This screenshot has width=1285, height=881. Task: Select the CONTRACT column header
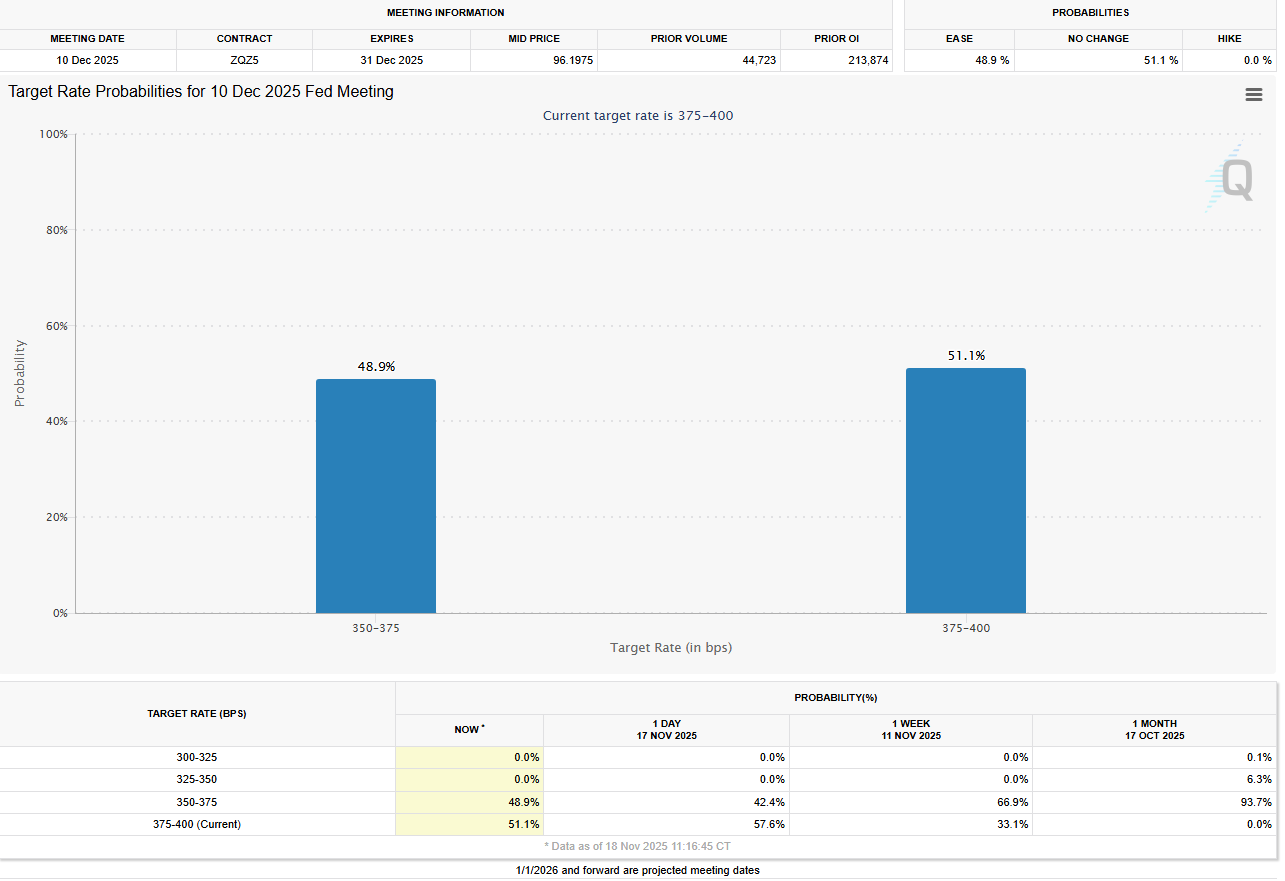(244, 39)
